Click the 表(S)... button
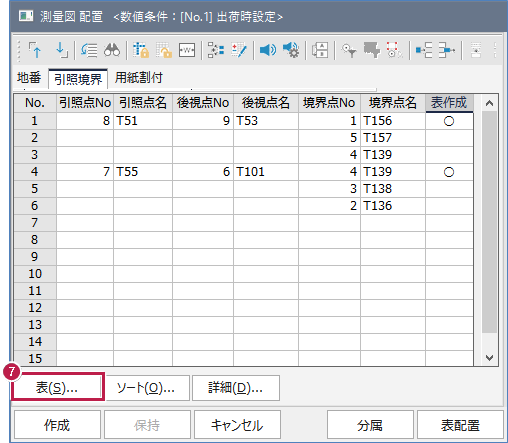 (58, 387)
